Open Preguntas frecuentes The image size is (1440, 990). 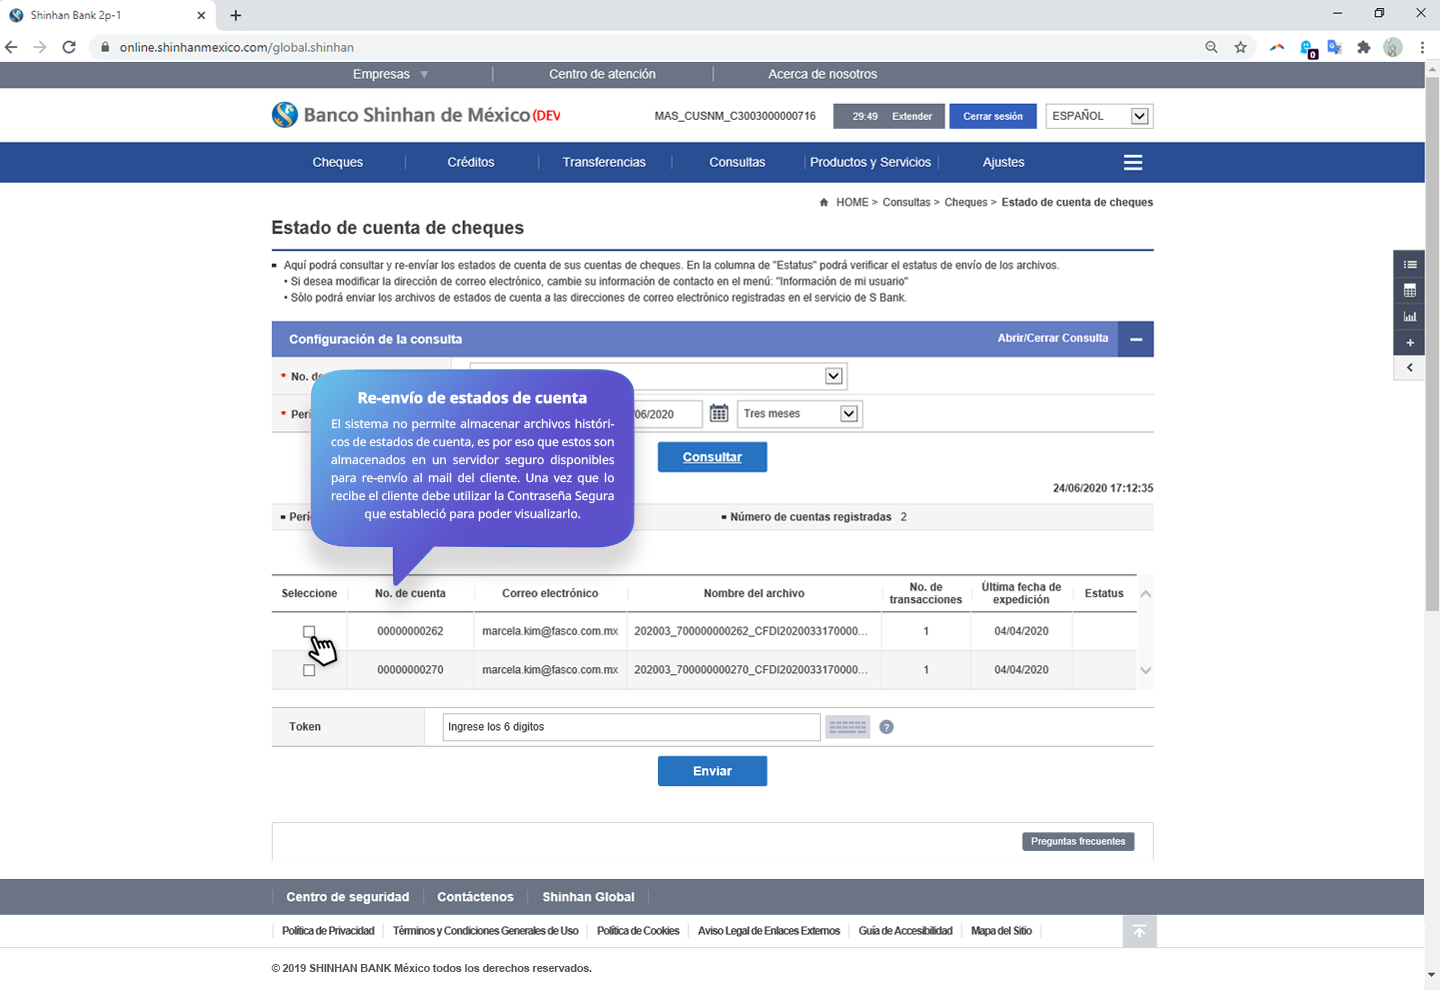[x=1078, y=842]
